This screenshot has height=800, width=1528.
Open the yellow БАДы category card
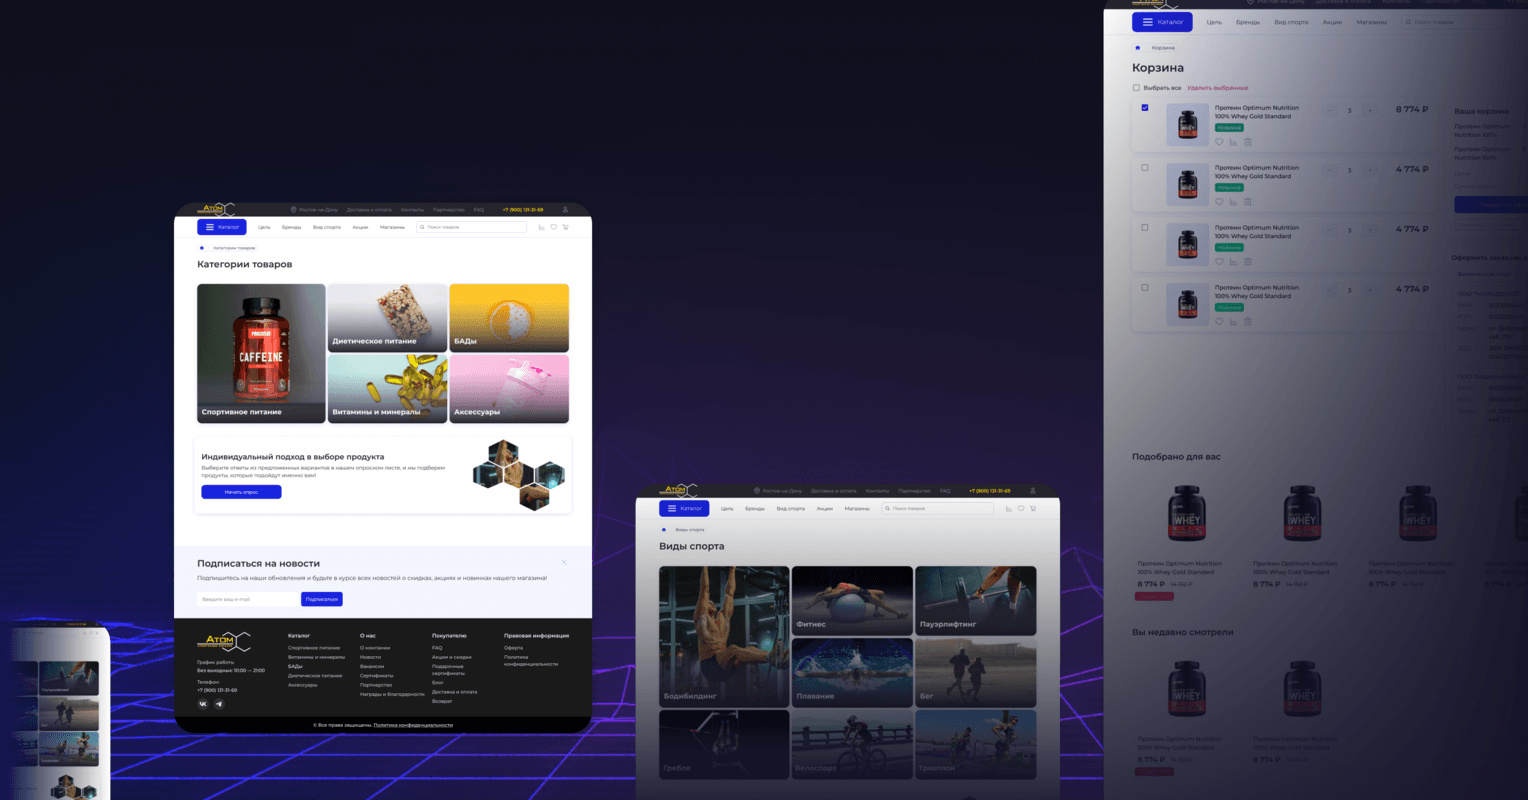coord(509,318)
